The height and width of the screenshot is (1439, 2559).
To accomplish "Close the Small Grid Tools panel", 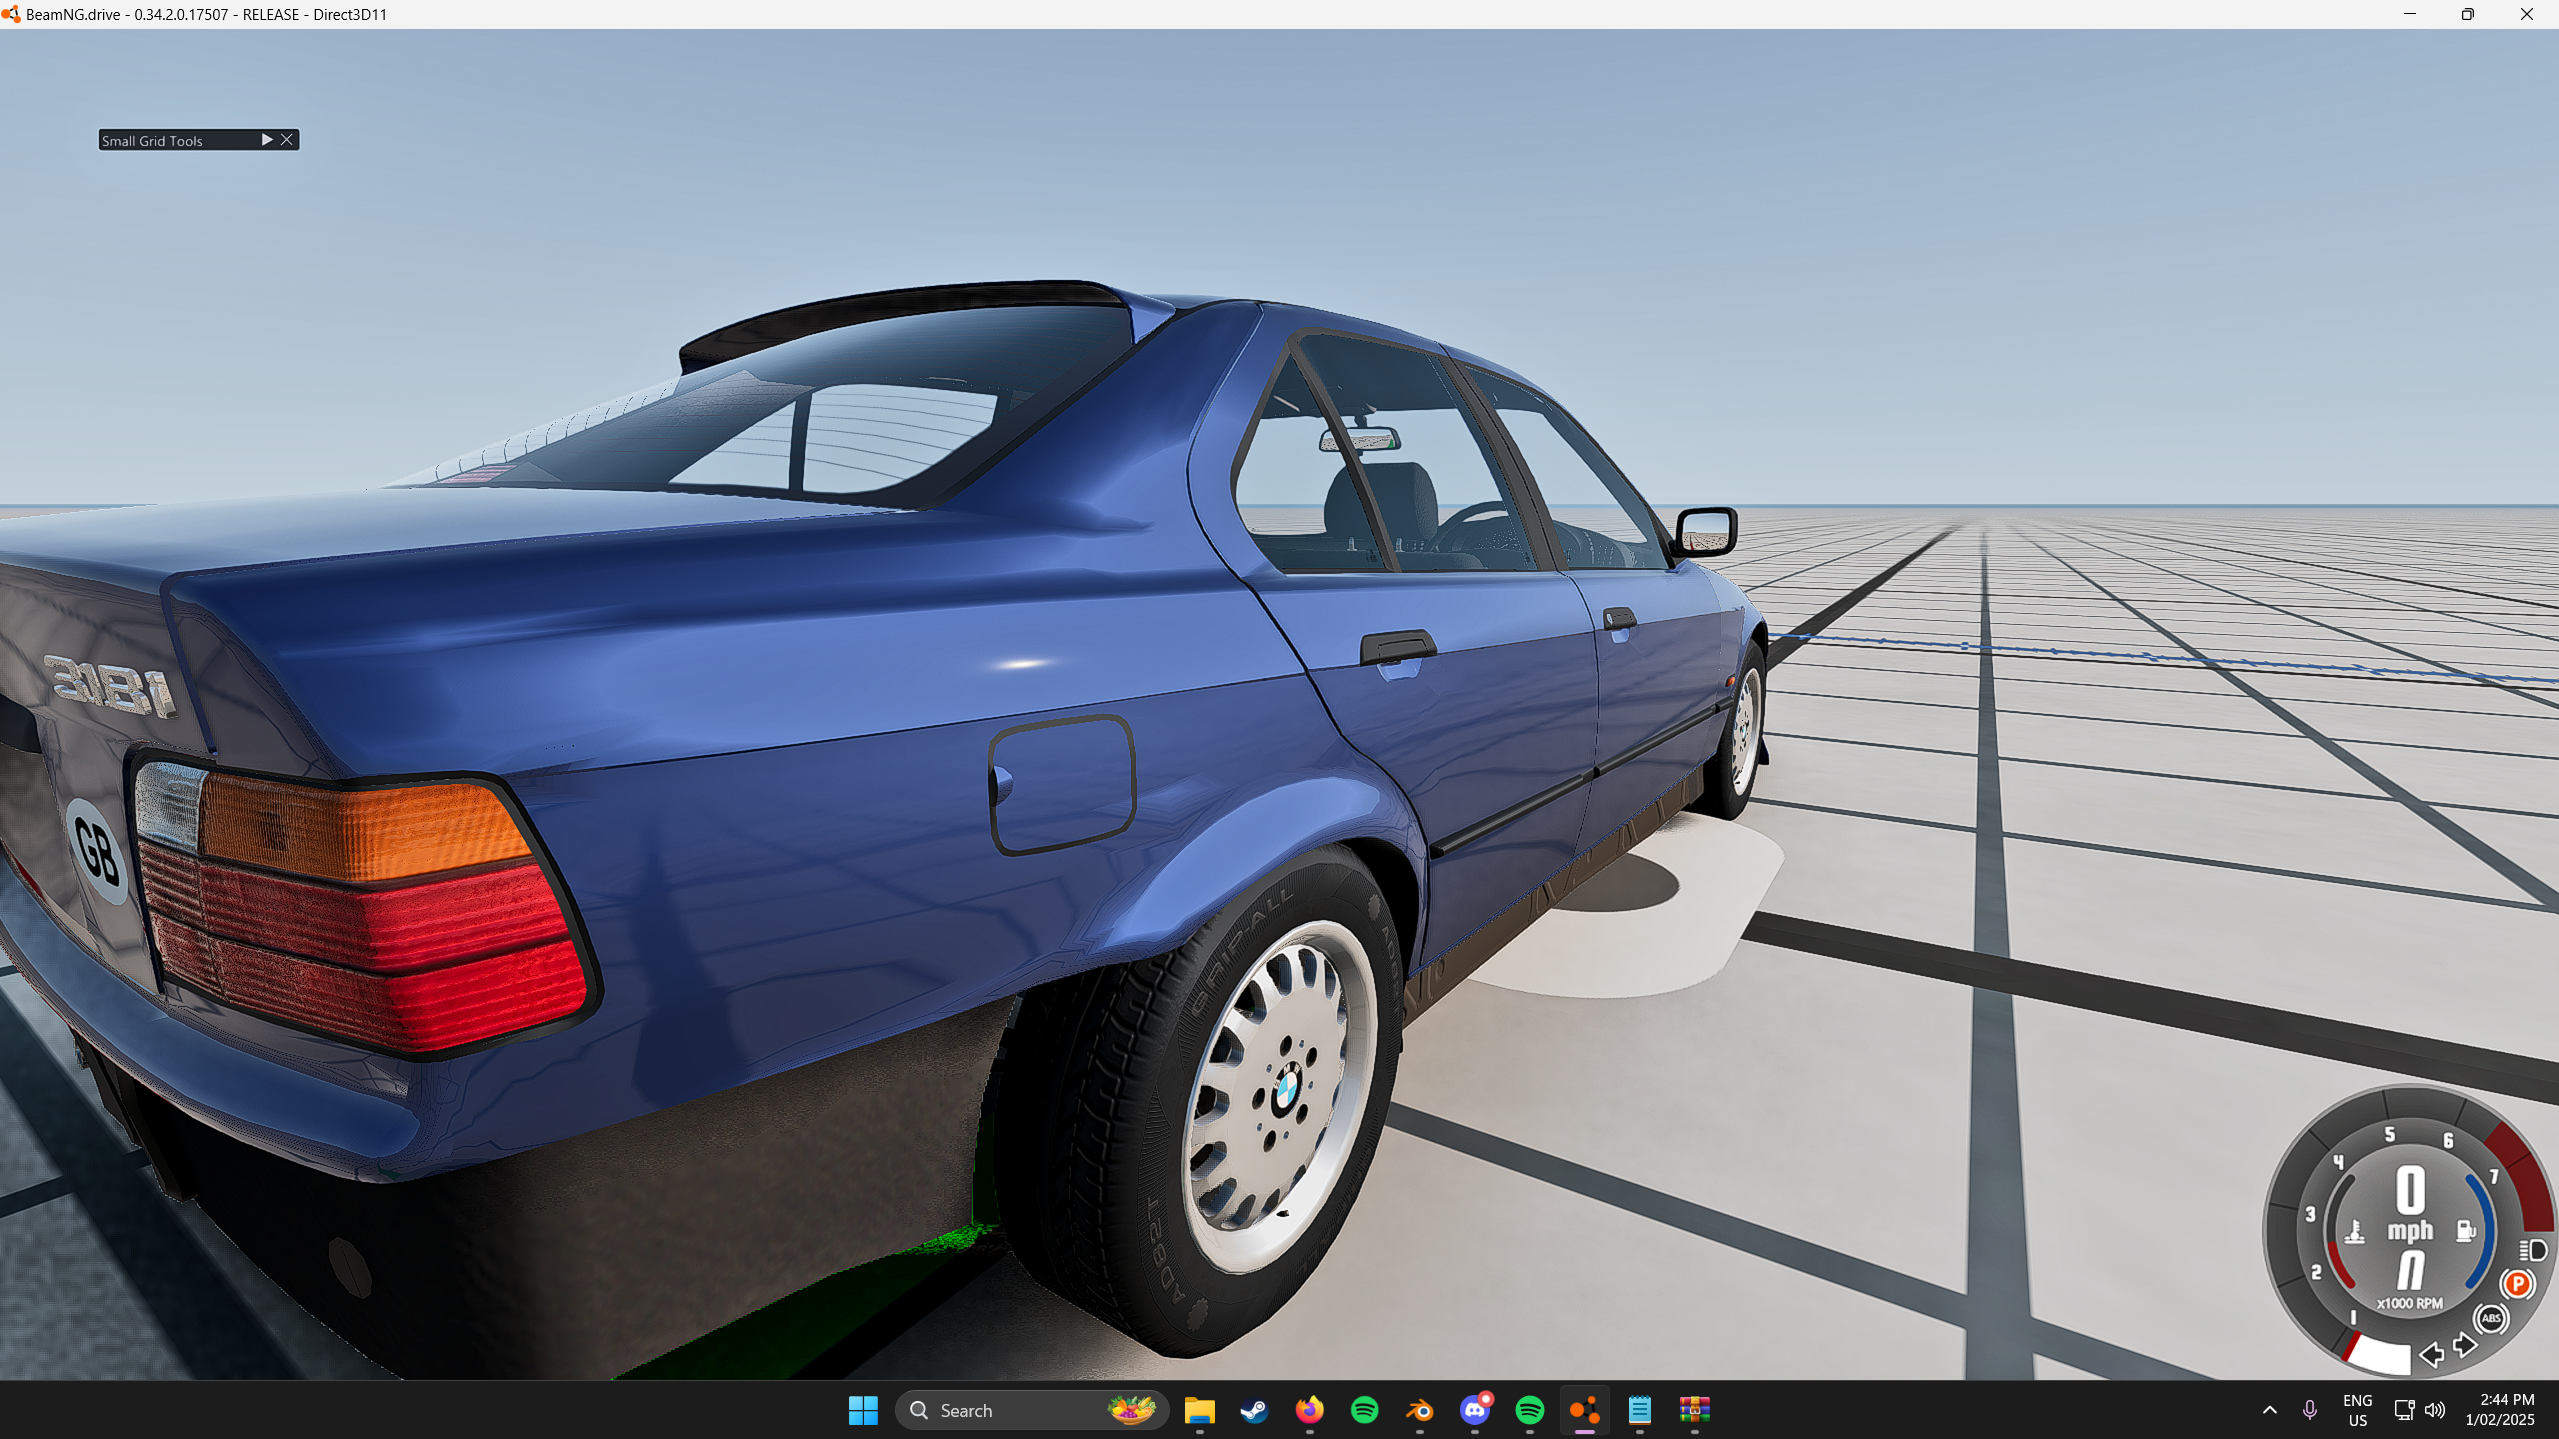I will 287,140.
